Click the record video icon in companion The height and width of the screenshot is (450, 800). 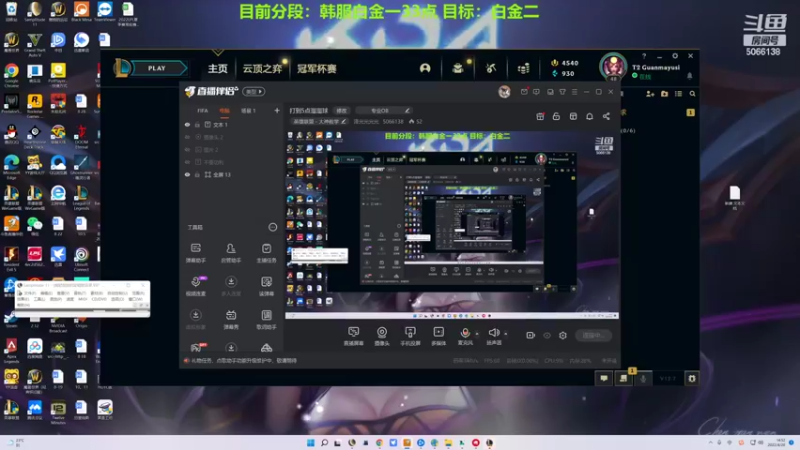[x=531, y=335]
